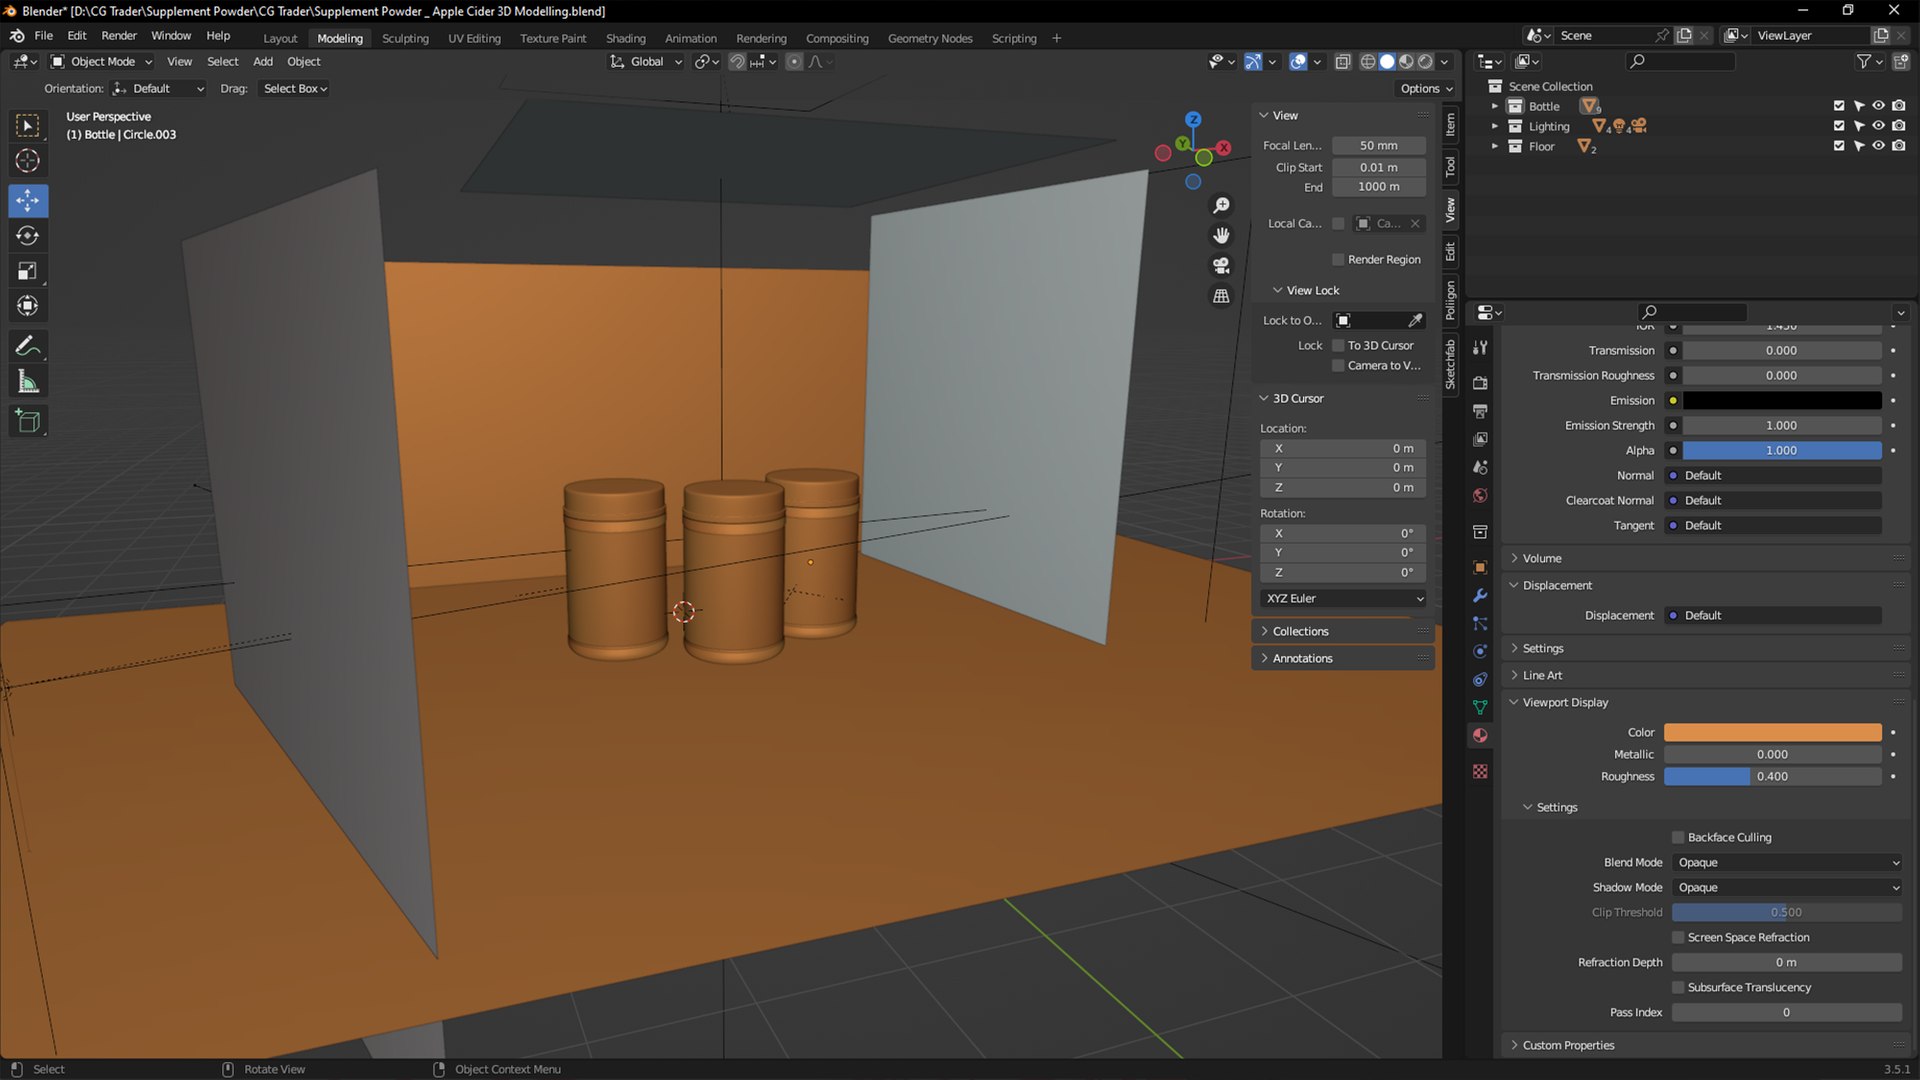The height and width of the screenshot is (1080, 1920).
Task: Open the Material properties tab icon
Action: click(1480, 736)
